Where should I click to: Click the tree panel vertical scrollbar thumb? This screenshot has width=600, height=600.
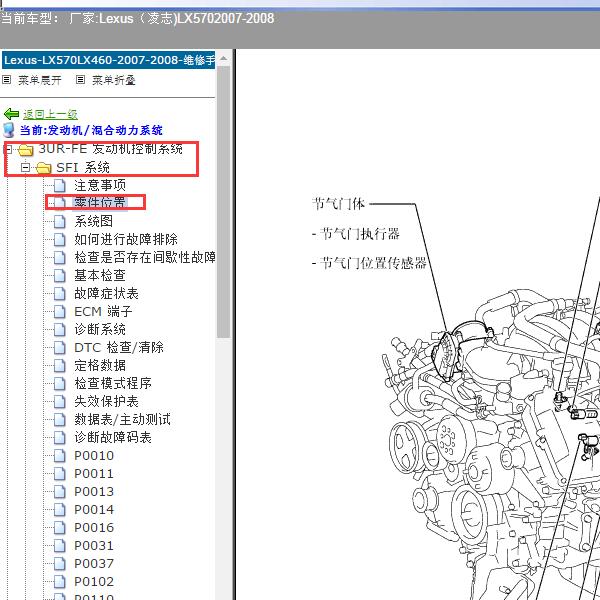click(x=223, y=202)
